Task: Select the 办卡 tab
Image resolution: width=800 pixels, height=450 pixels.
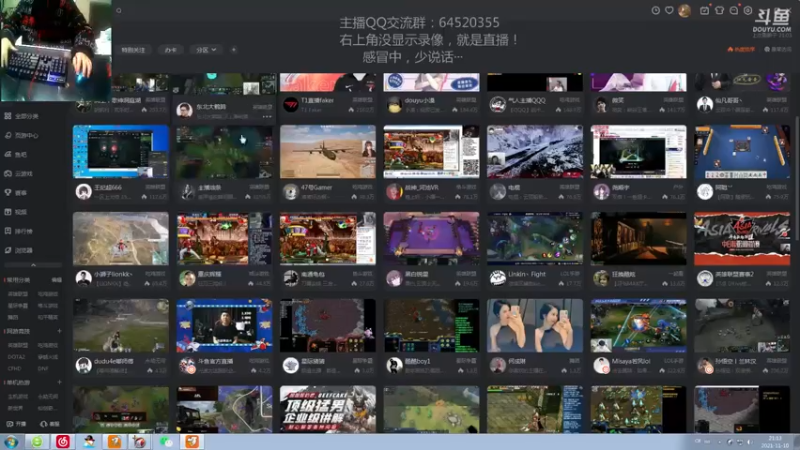Action: pyautogui.click(x=170, y=50)
